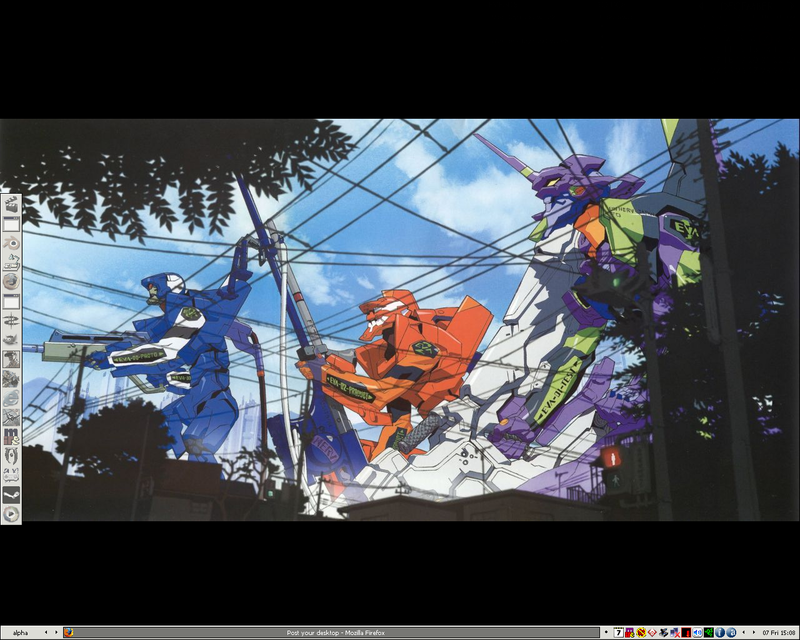Click the small dot at tray start
800x640 pixels.
click(x=606, y=632)
